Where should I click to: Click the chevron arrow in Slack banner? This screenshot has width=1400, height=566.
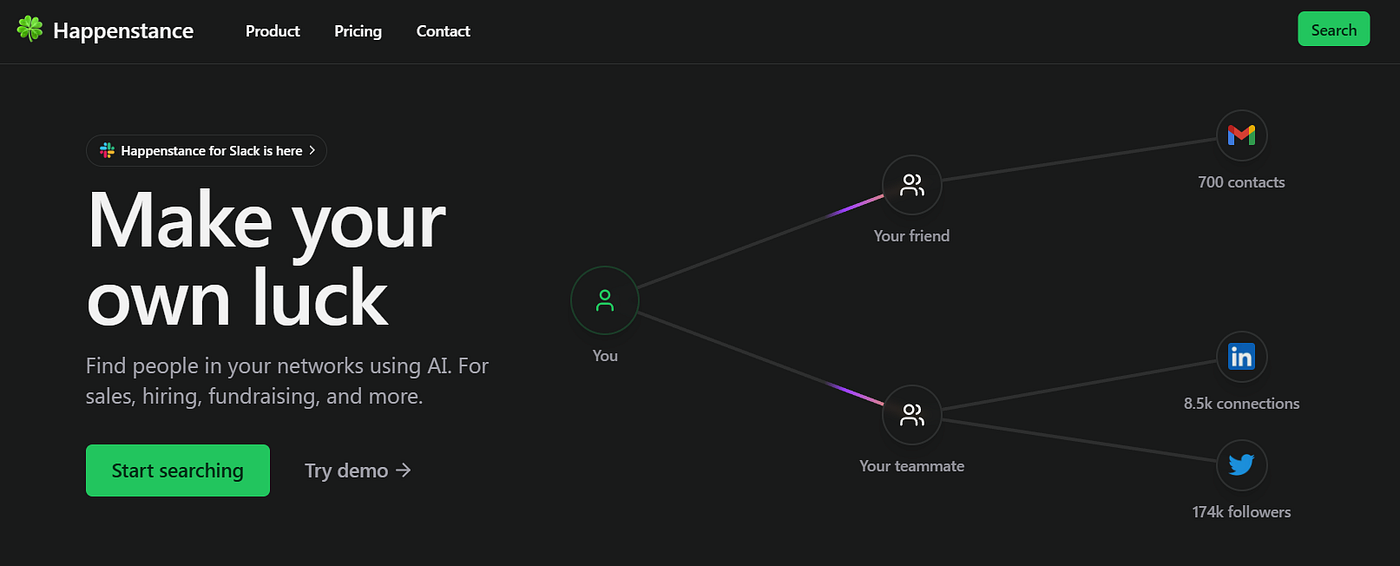pos(312,151)
